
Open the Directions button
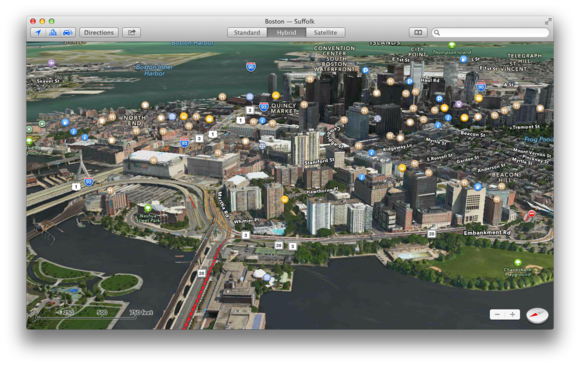pos(99,33)
